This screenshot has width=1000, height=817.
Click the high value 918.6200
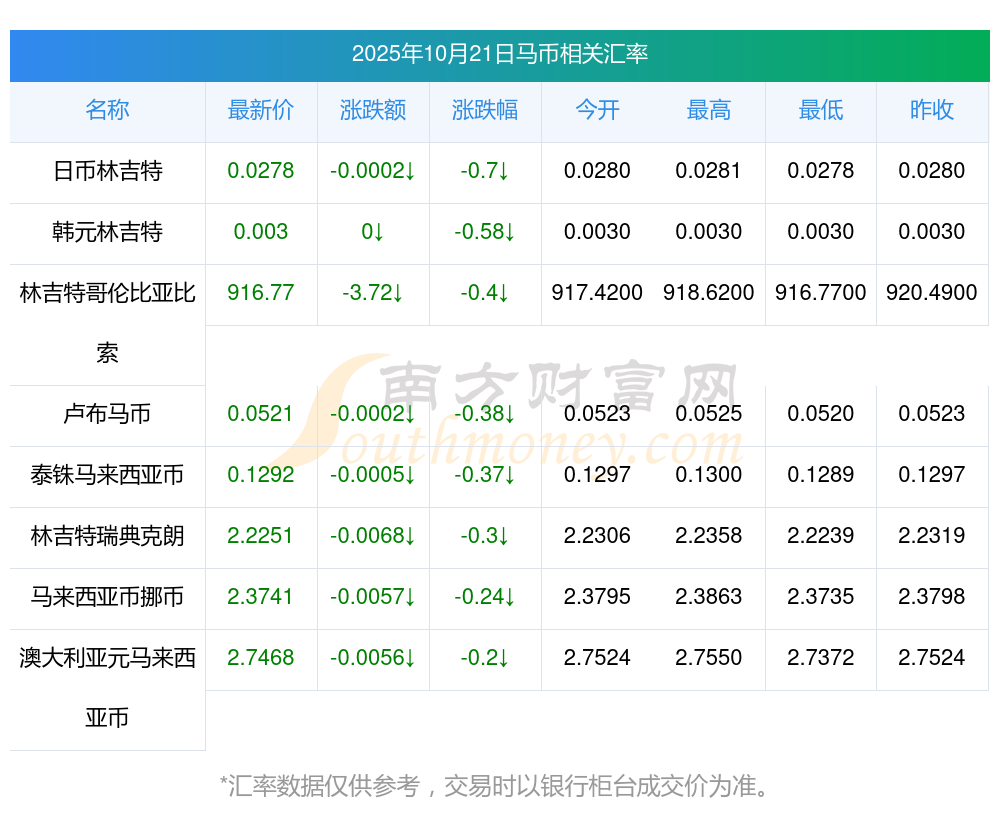pos(709,293)
